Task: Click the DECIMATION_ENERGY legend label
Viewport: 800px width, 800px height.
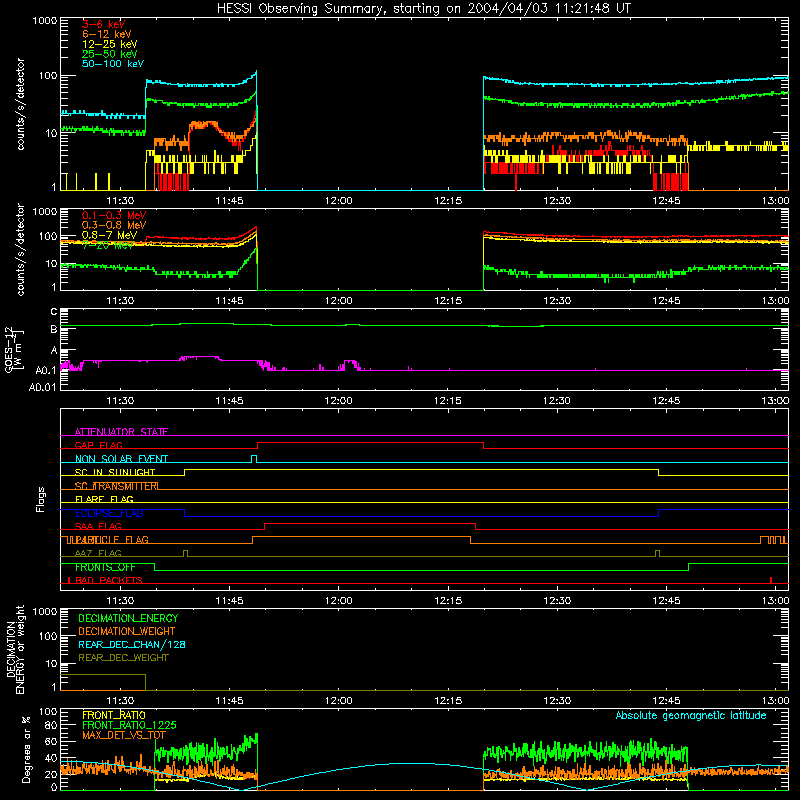Action: [x=128, y=618]
